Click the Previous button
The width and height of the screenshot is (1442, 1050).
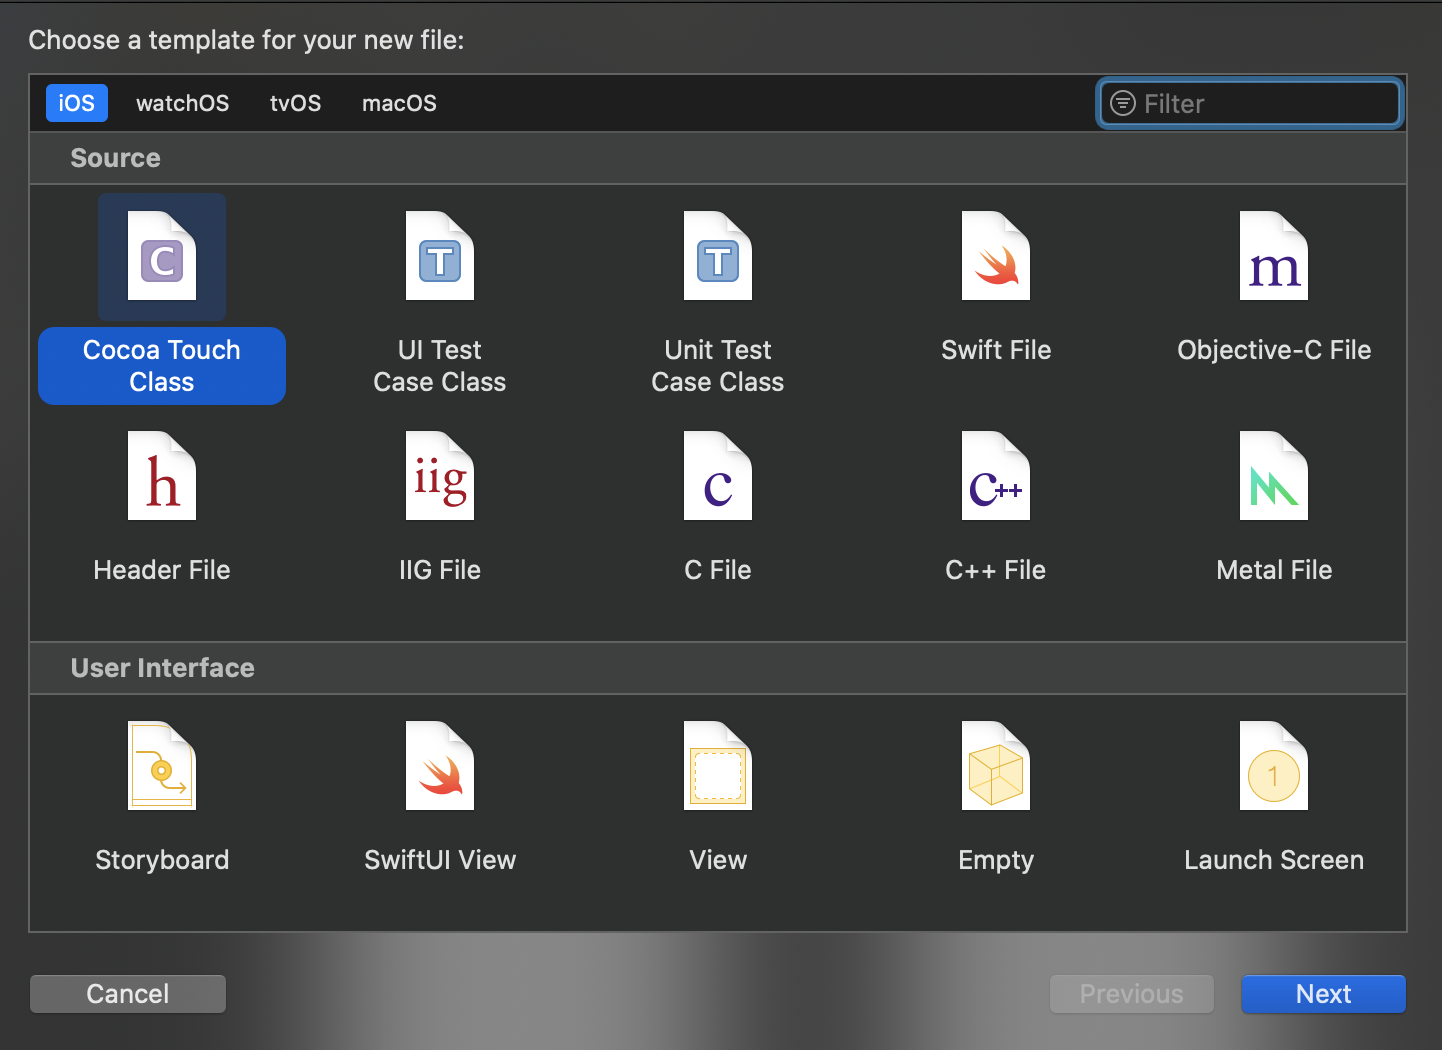click(1132, 994)
